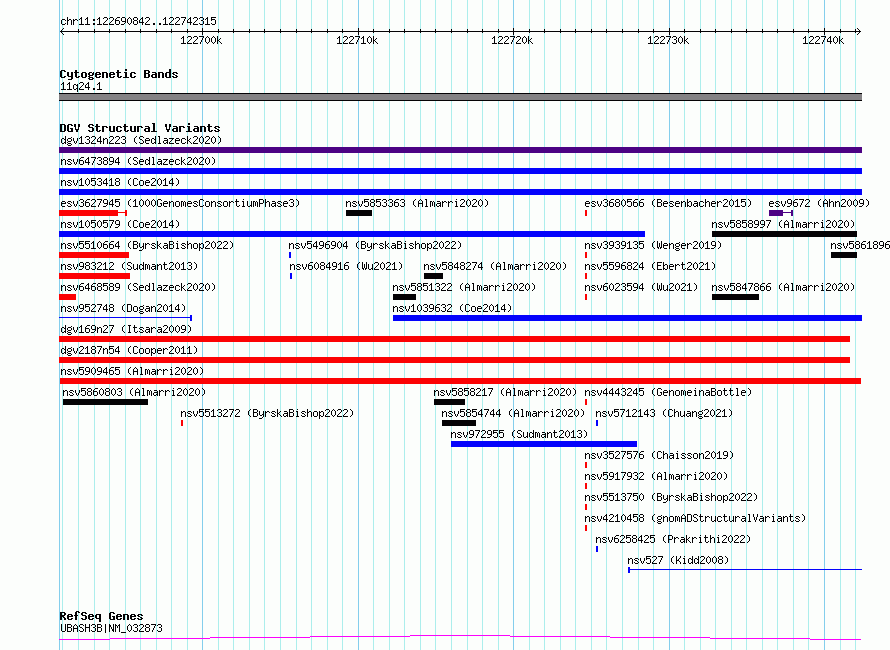Click the nsv972955 (Sudmant2013) label
Image resolution: width=890 pixels, height=650 pixels.
519,434
